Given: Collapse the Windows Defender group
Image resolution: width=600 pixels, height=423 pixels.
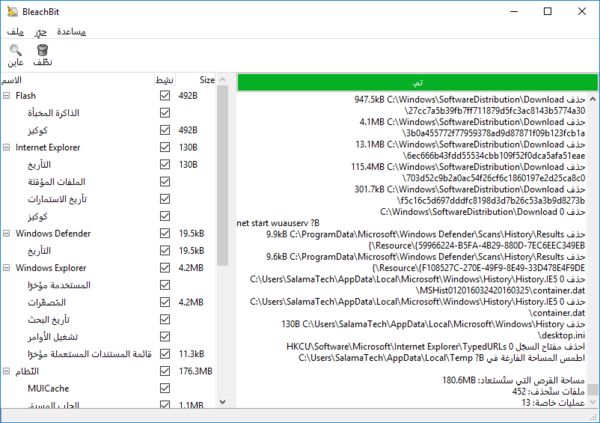Looking at the screenshot, I should (x=7, y=233).
